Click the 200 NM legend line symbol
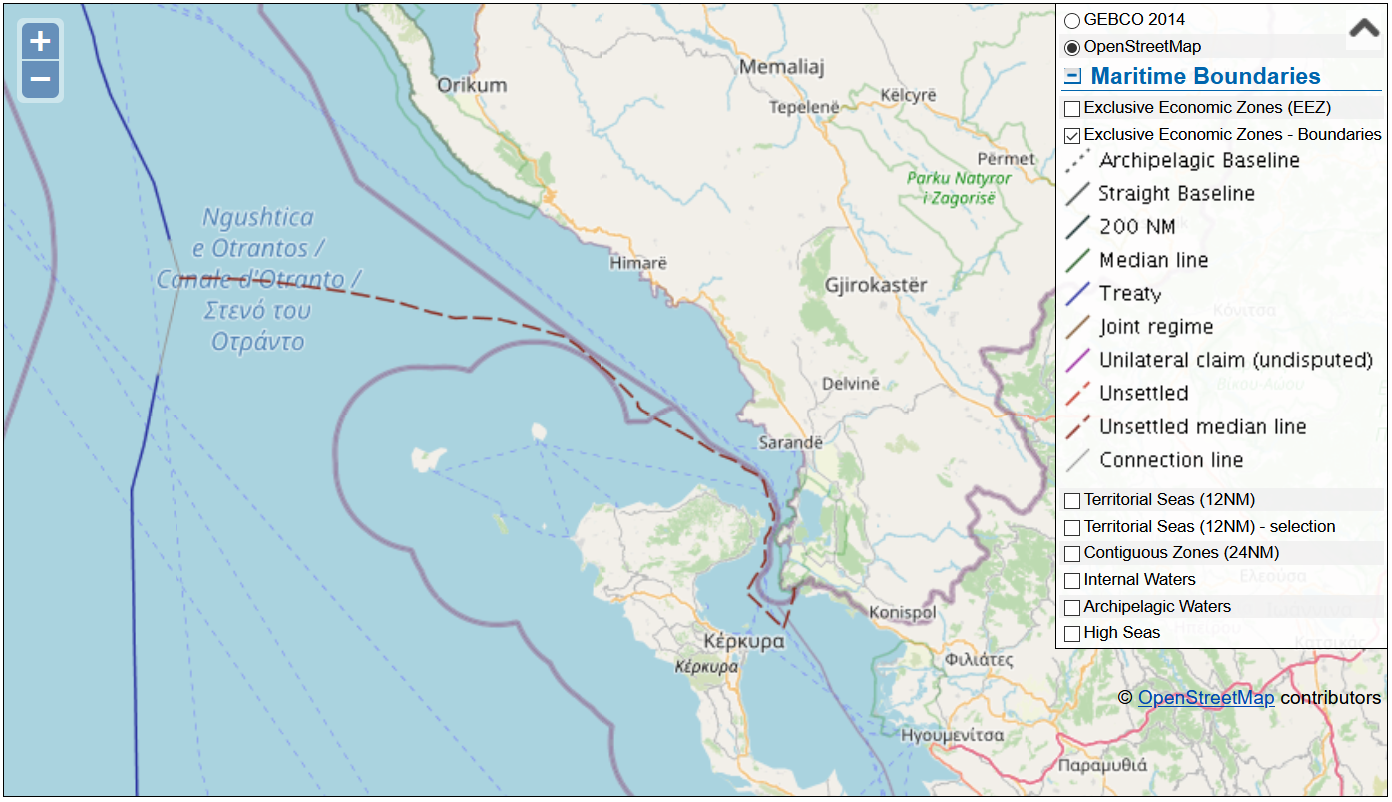Viewport: 1392px width, 802px height. pos(1078,227)
